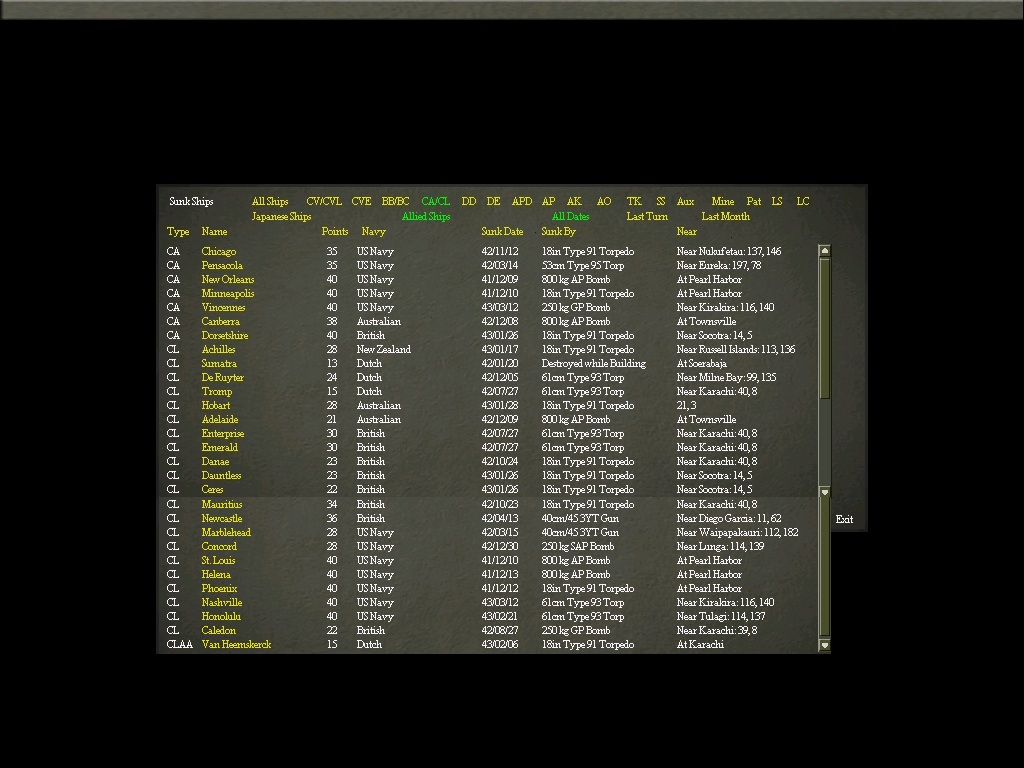Select ship Achilles
This screenshot has height=768, width=1024.
(218, 349)
